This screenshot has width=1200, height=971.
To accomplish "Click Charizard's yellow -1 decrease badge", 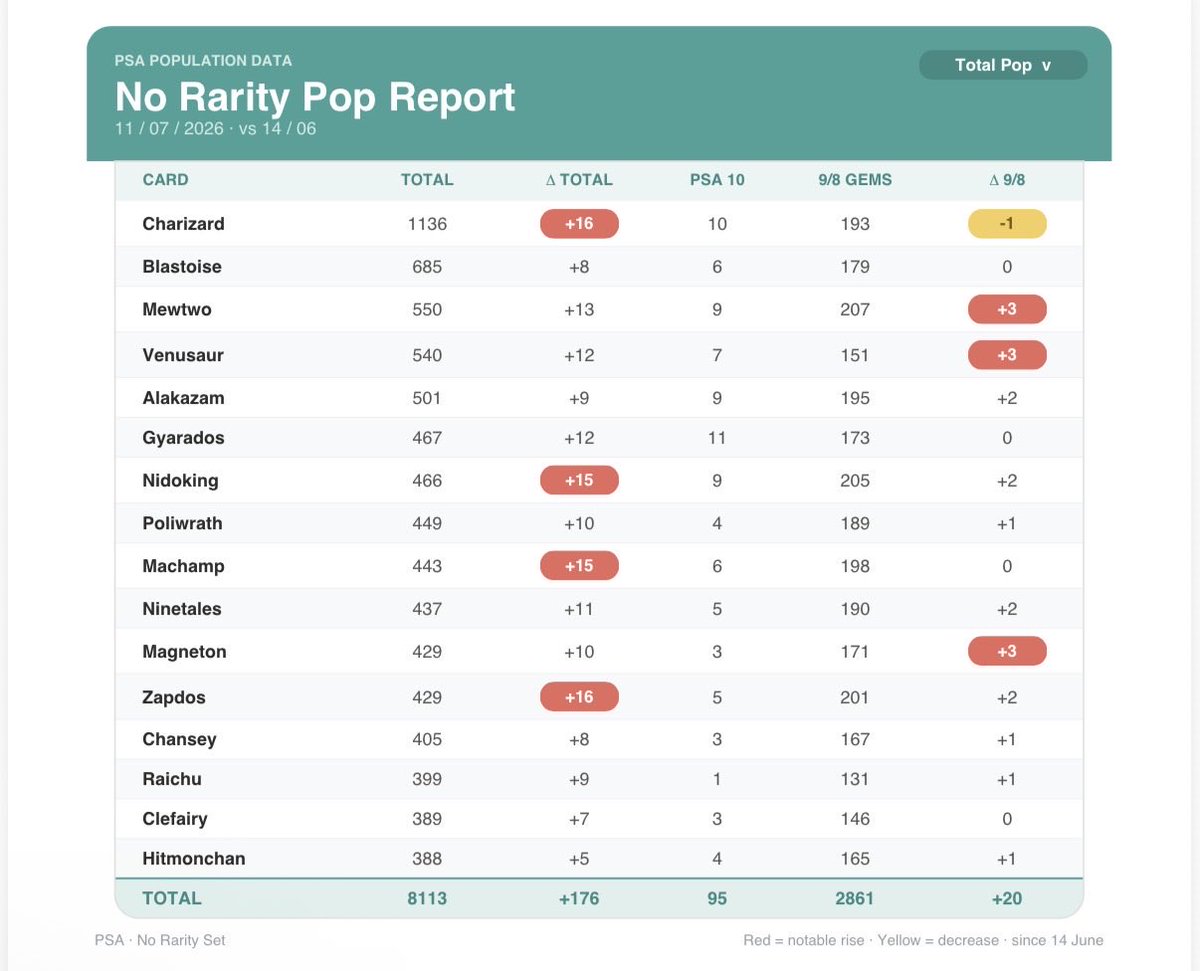I will point(1006,224).
